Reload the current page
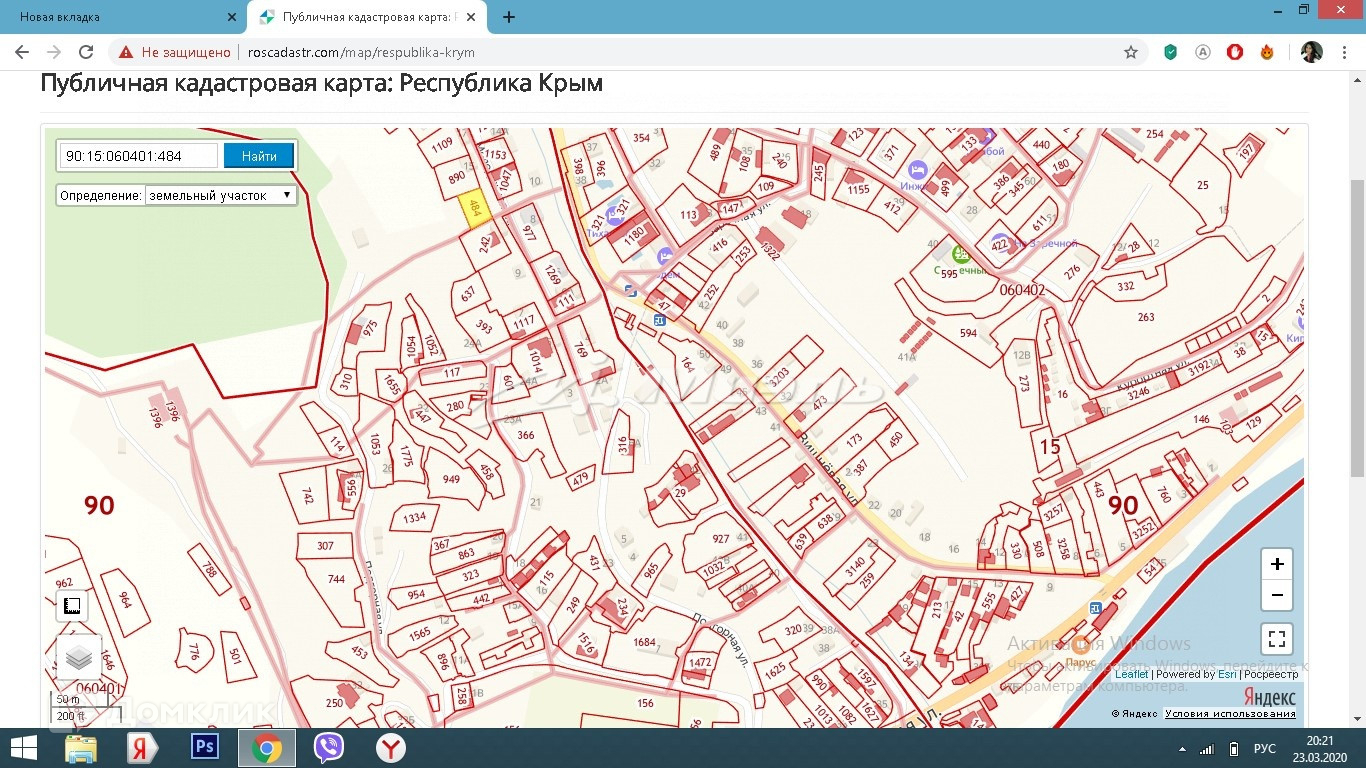 (x=86, y=52)
